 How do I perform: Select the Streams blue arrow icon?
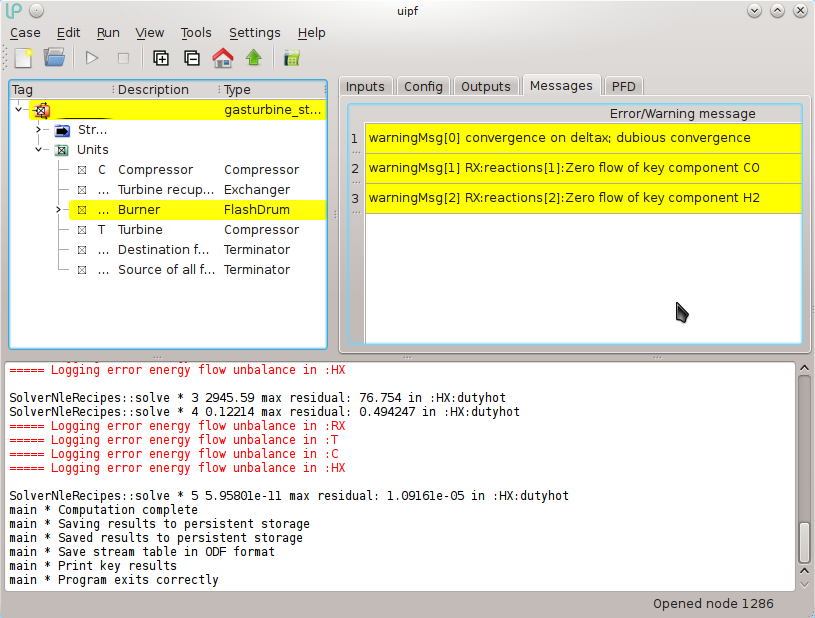pyautogui.click(x=62, y=130)
